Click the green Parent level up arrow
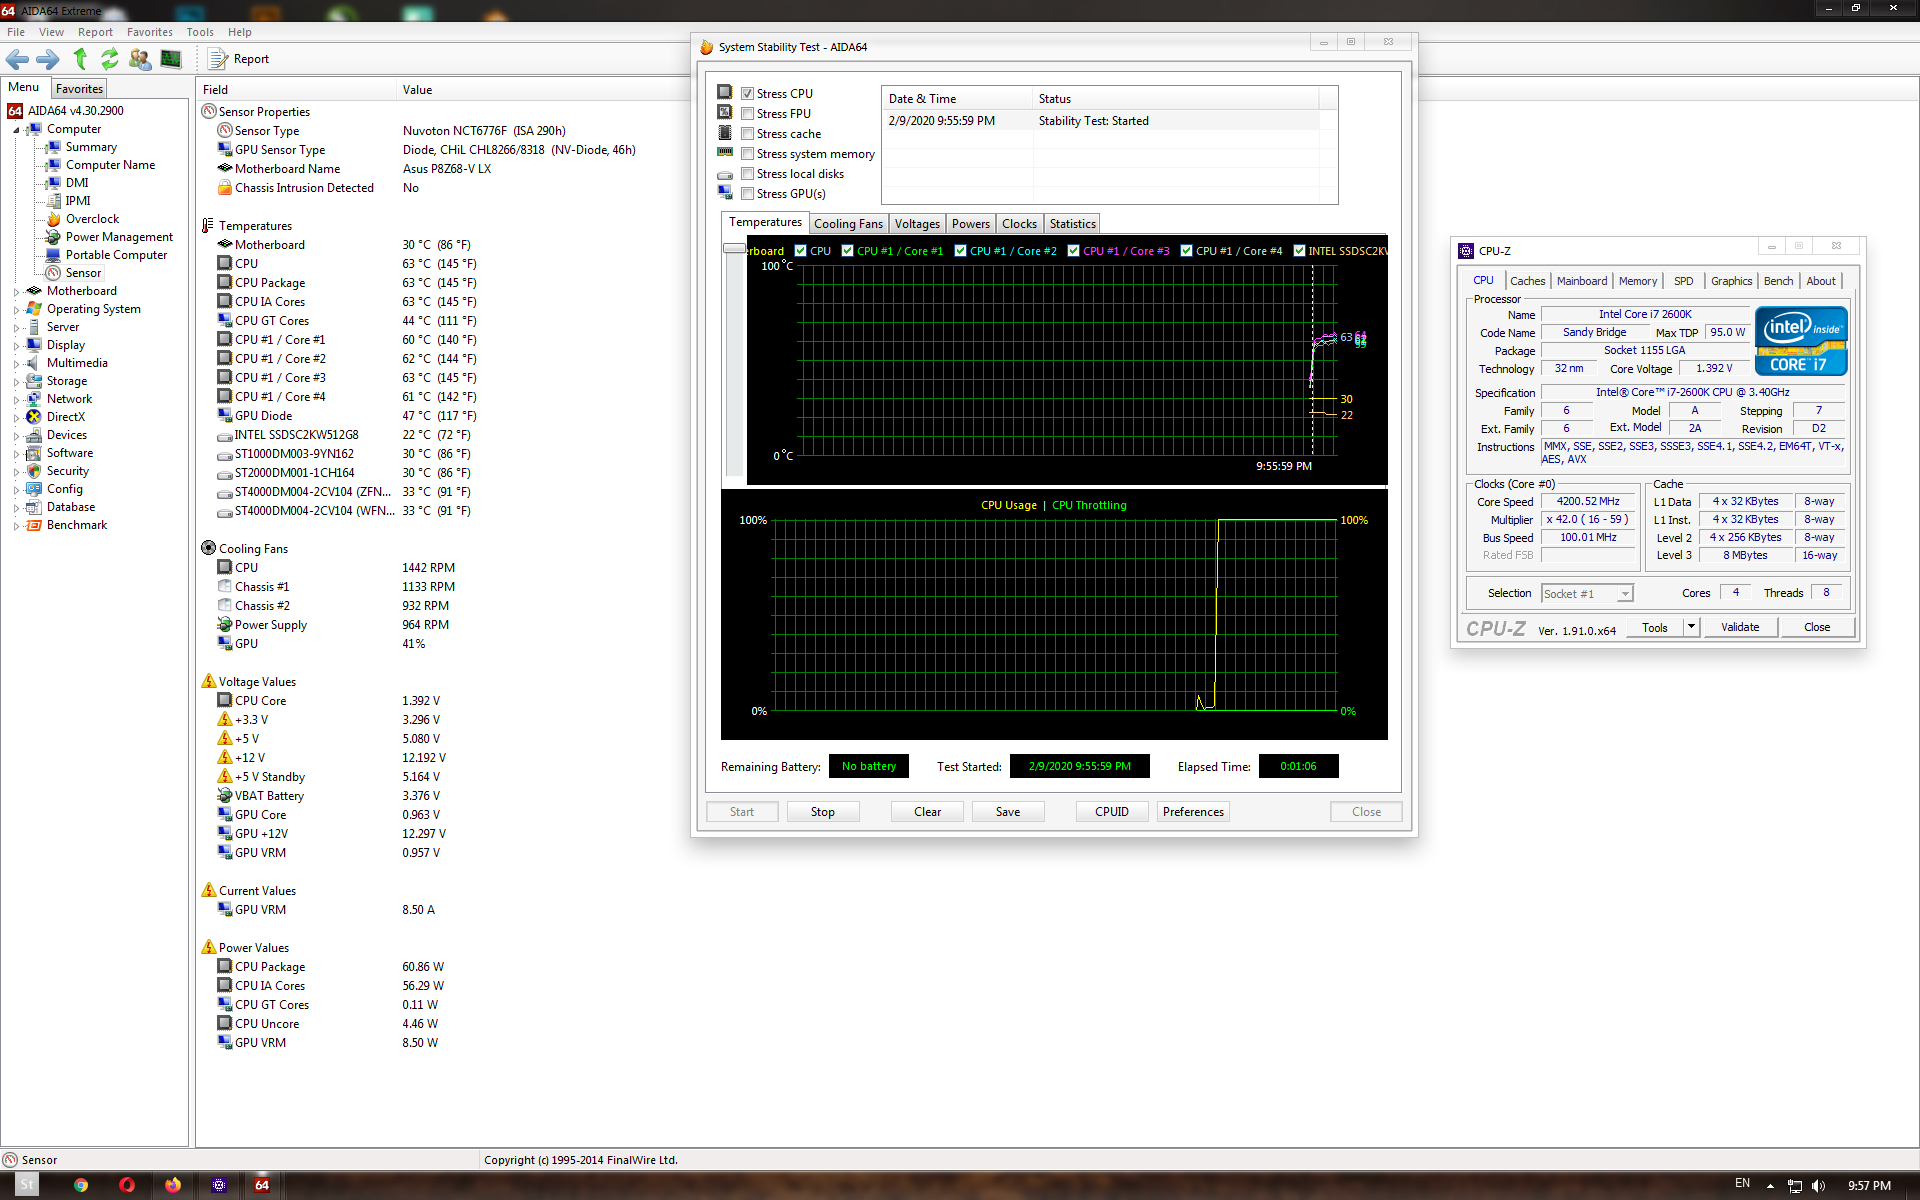Image resolution: width=1920 pixels, height=1200 pixels. pyautogui.click(x=80, y=59)
